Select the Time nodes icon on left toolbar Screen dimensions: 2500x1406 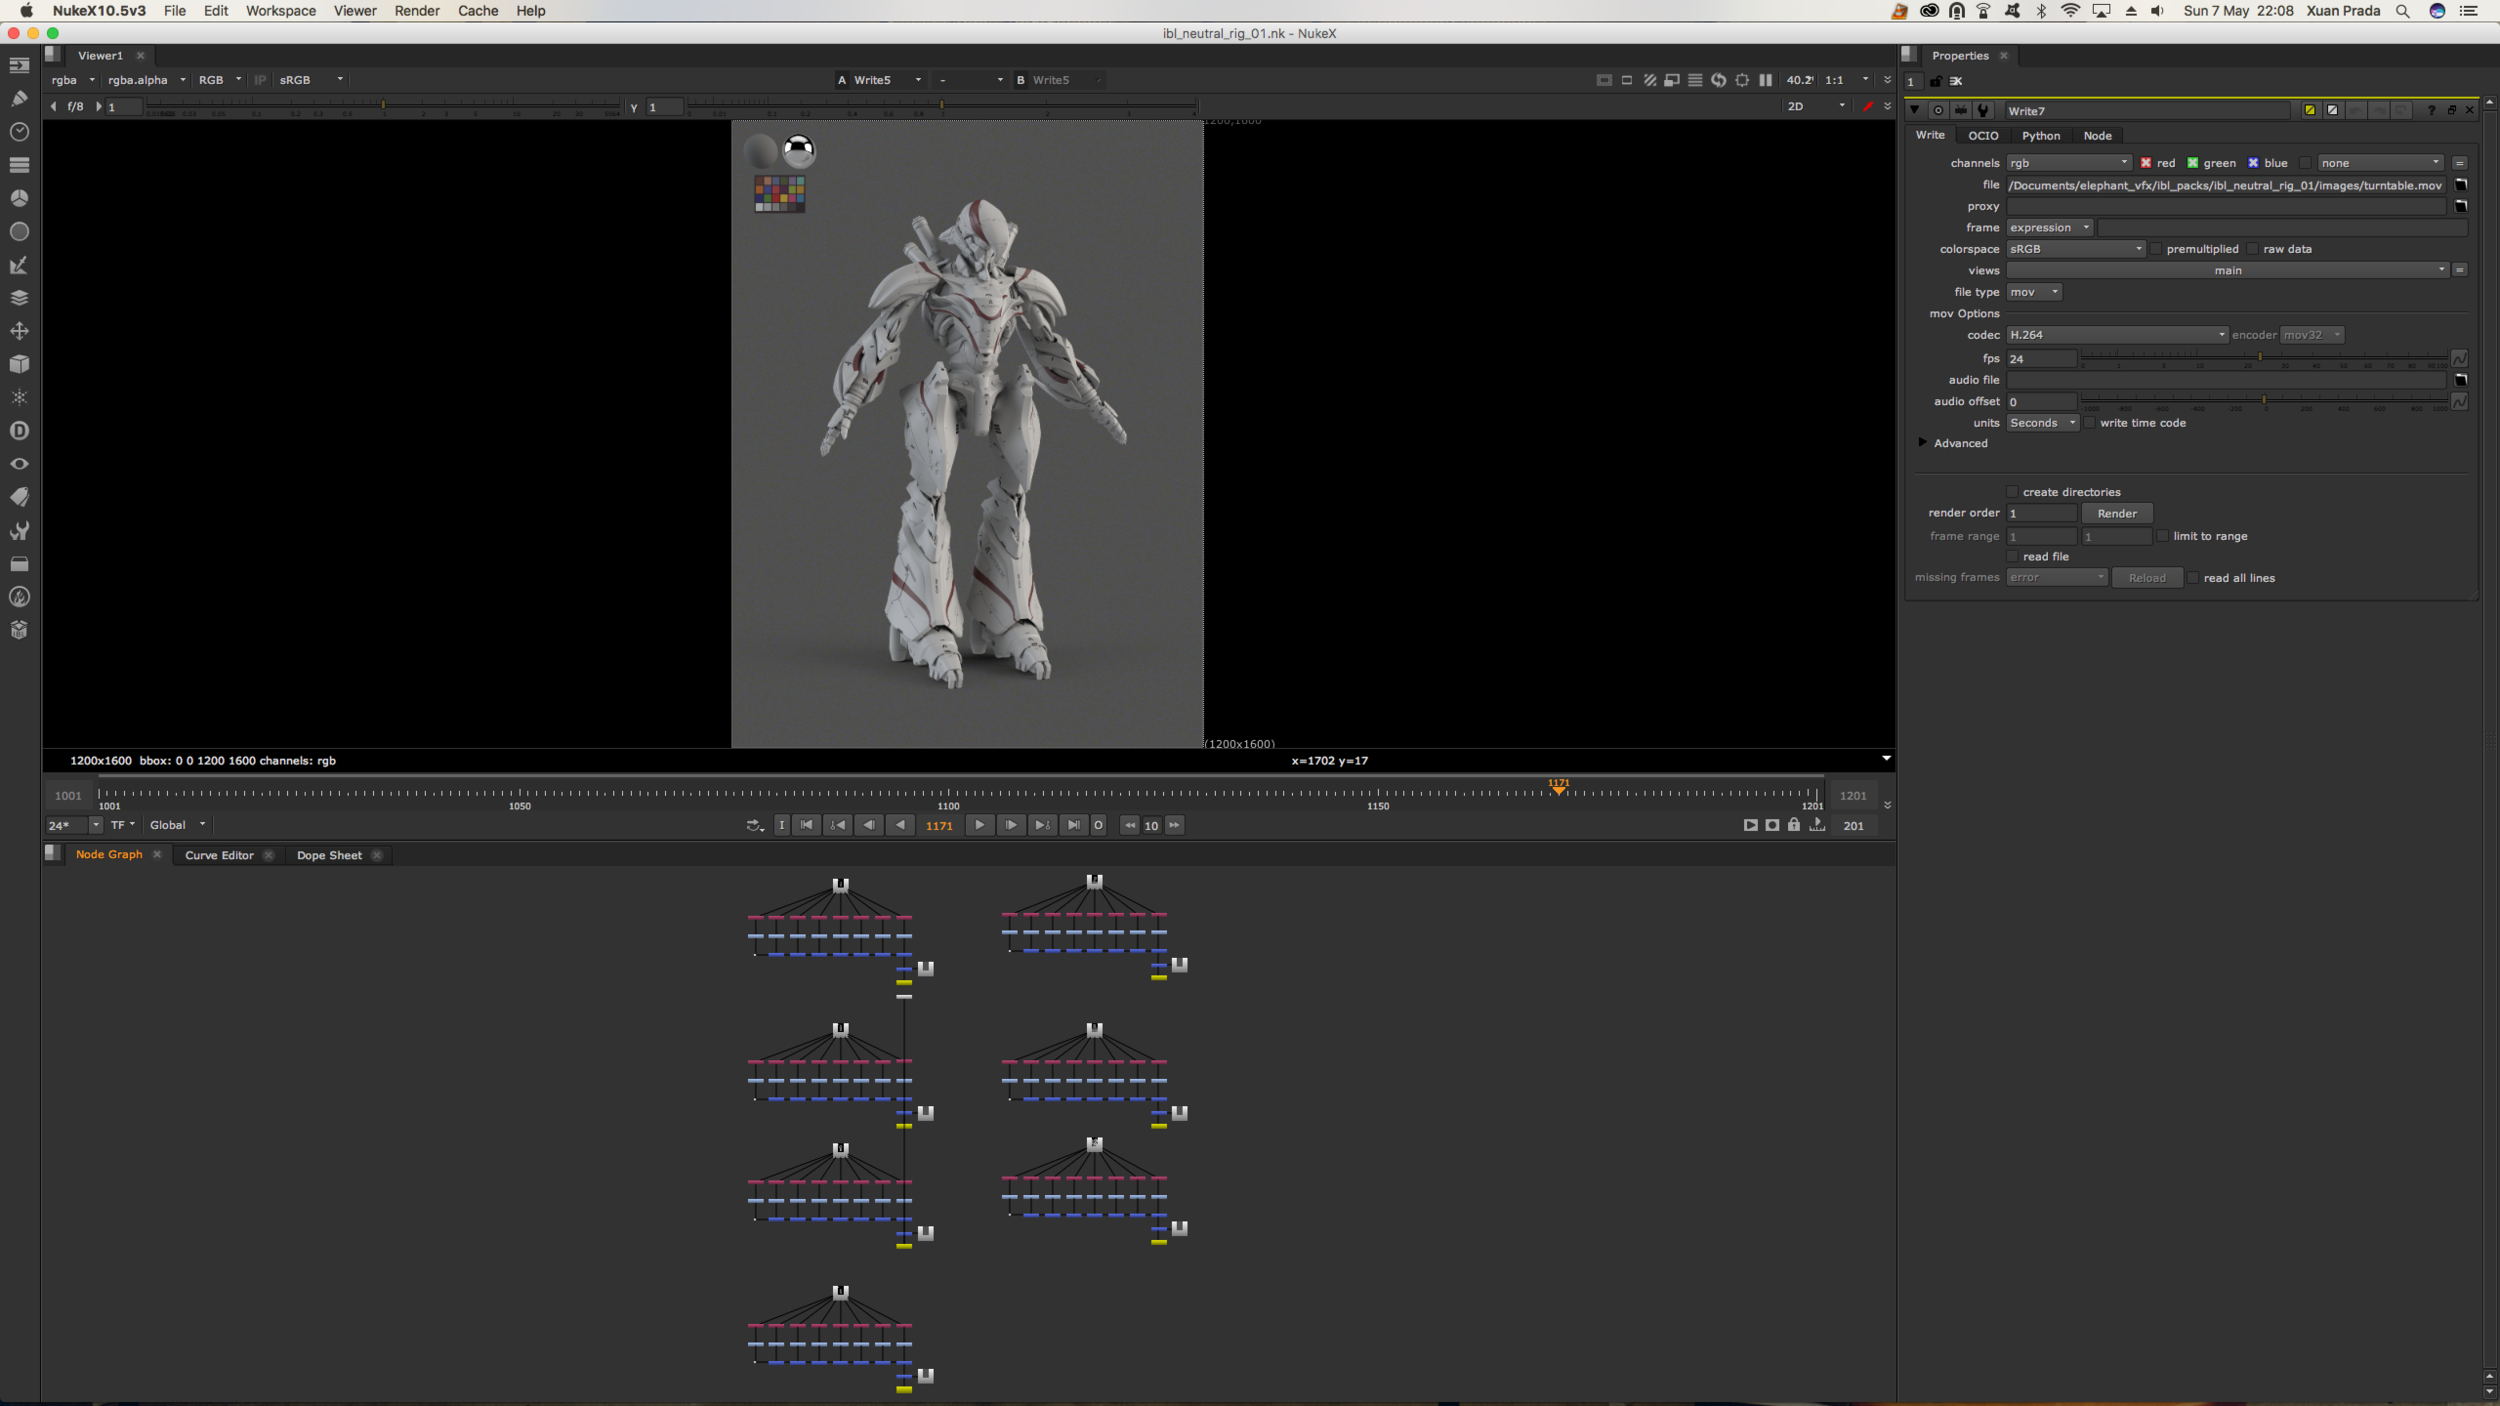coord(19,131)
